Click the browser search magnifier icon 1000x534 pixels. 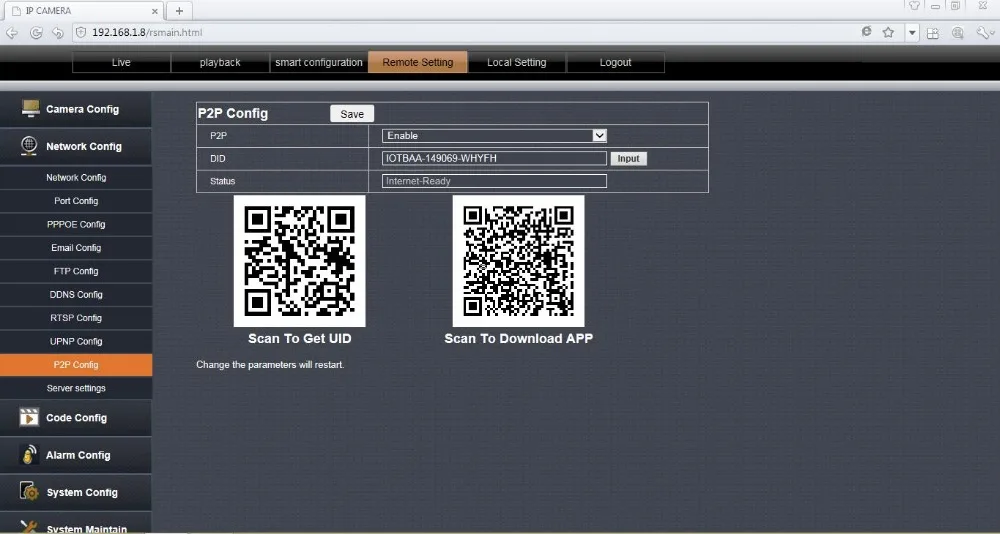(957, 33)
